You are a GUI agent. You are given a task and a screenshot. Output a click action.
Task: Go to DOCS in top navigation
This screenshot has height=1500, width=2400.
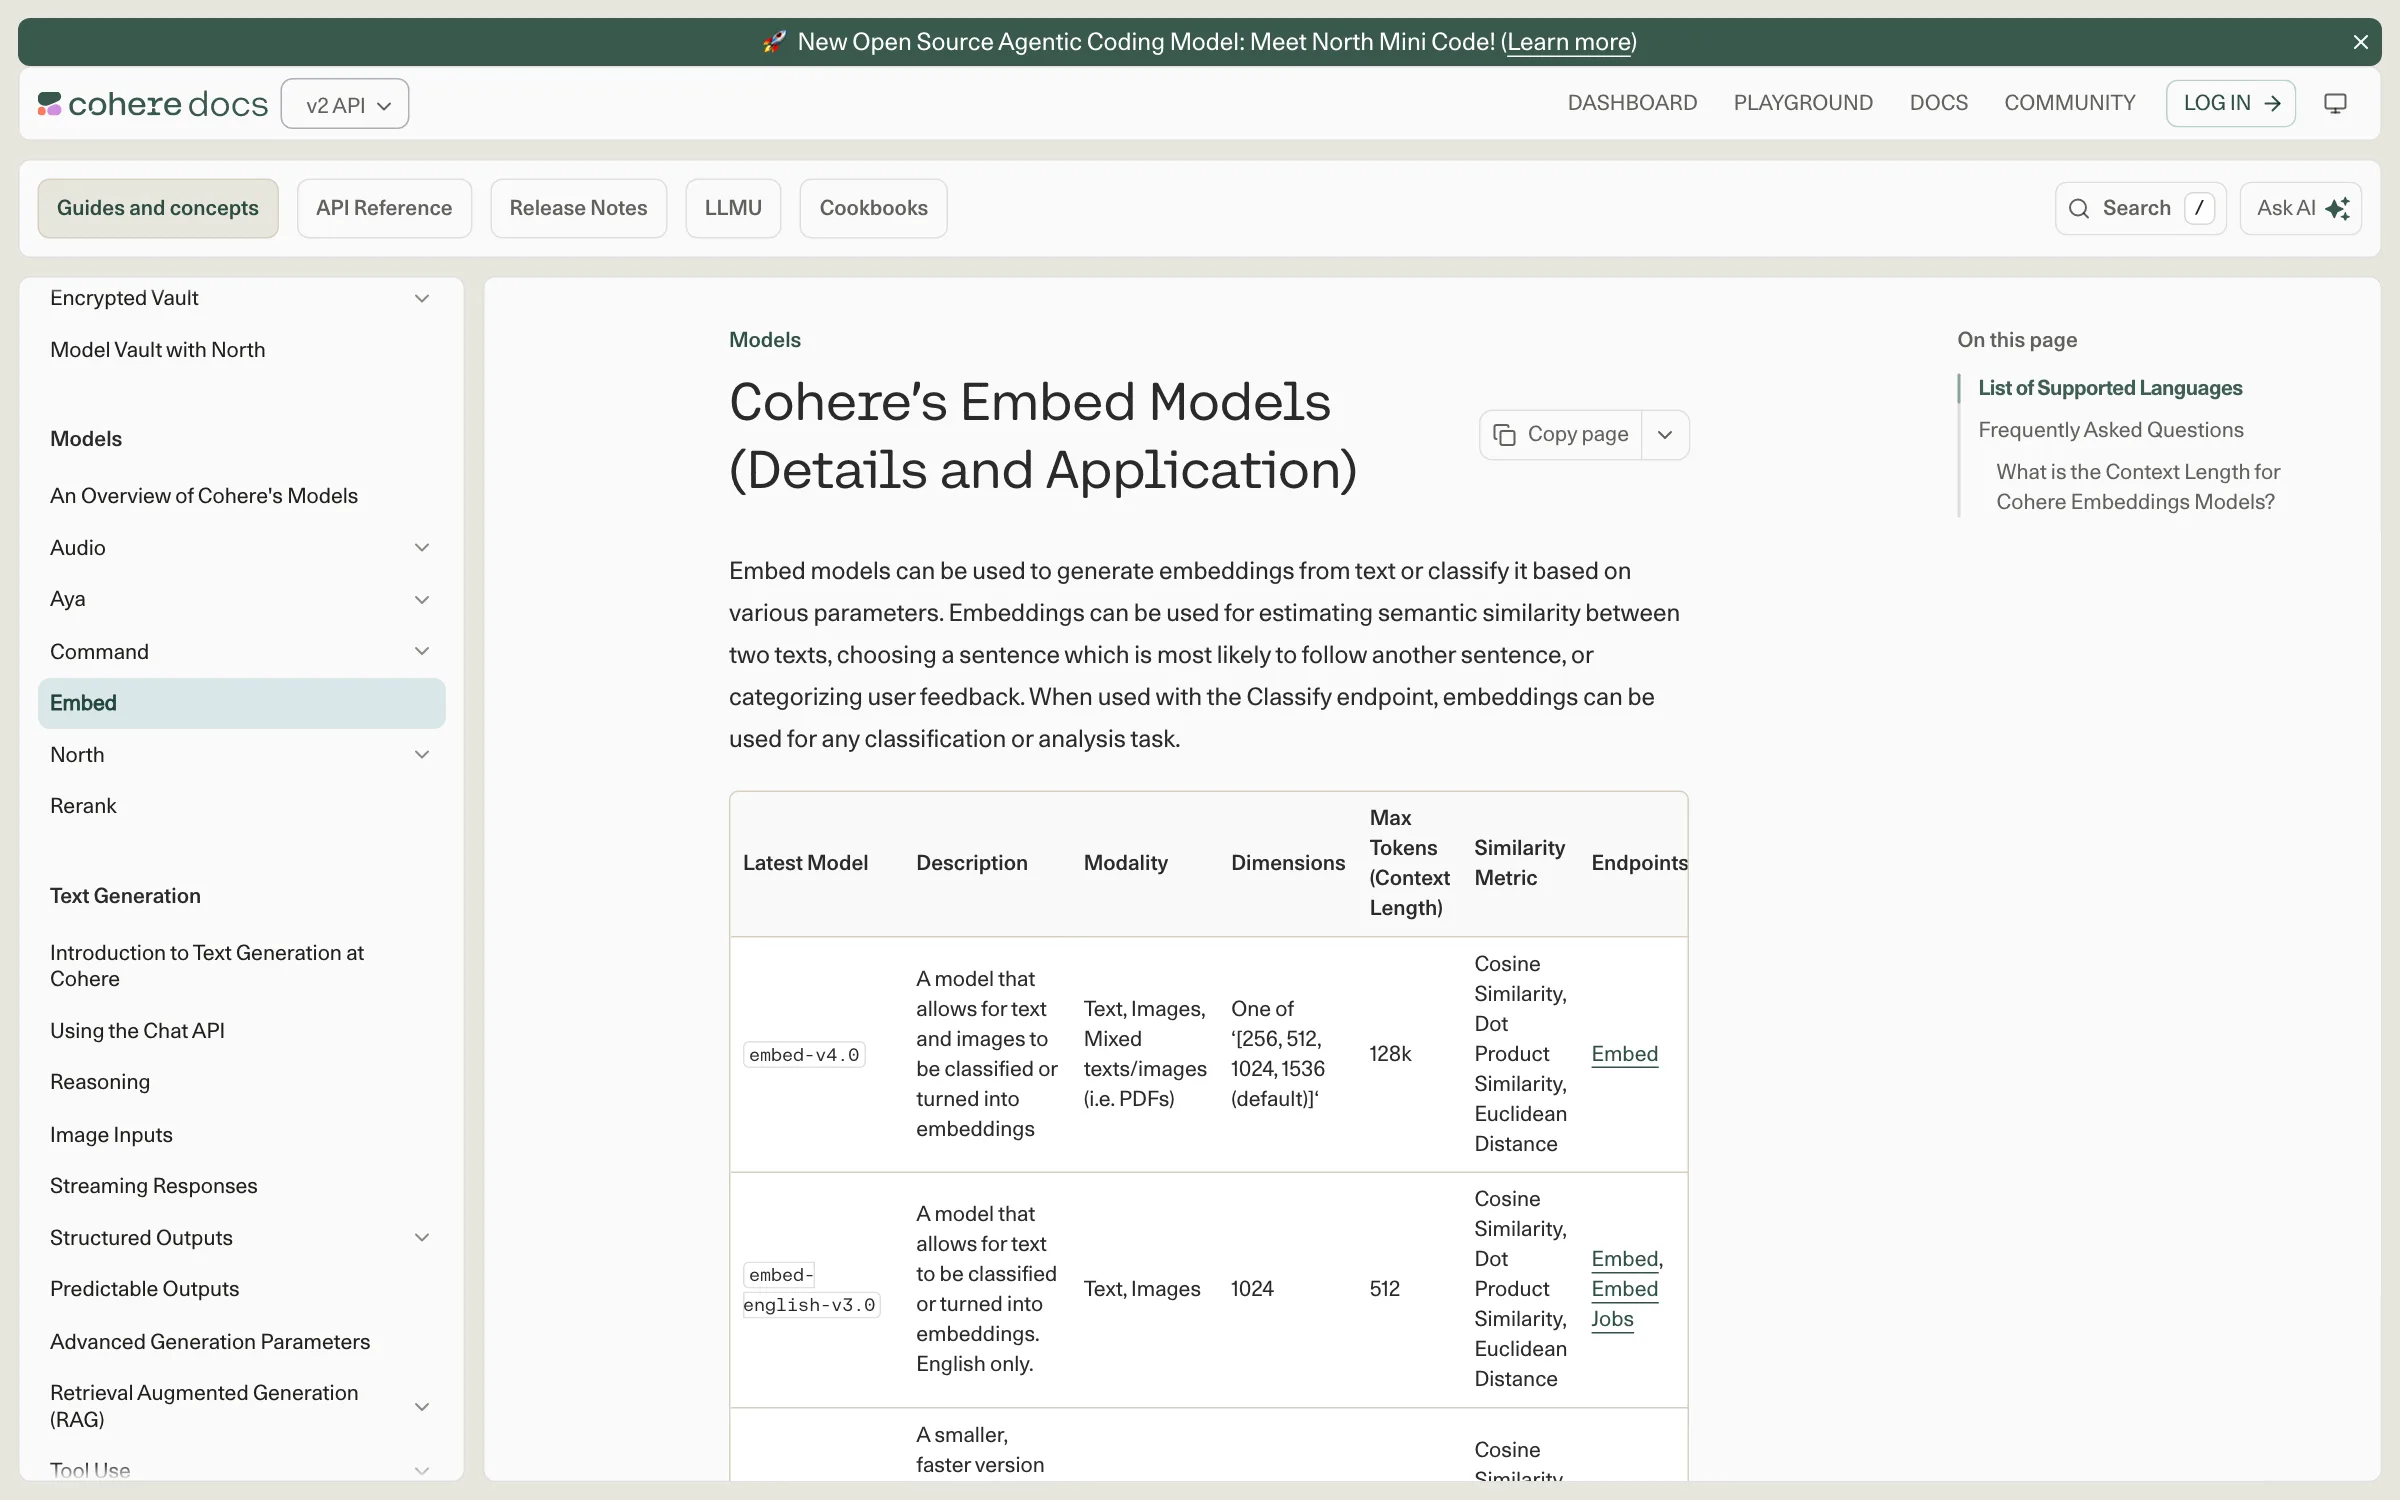point(1938,103)
